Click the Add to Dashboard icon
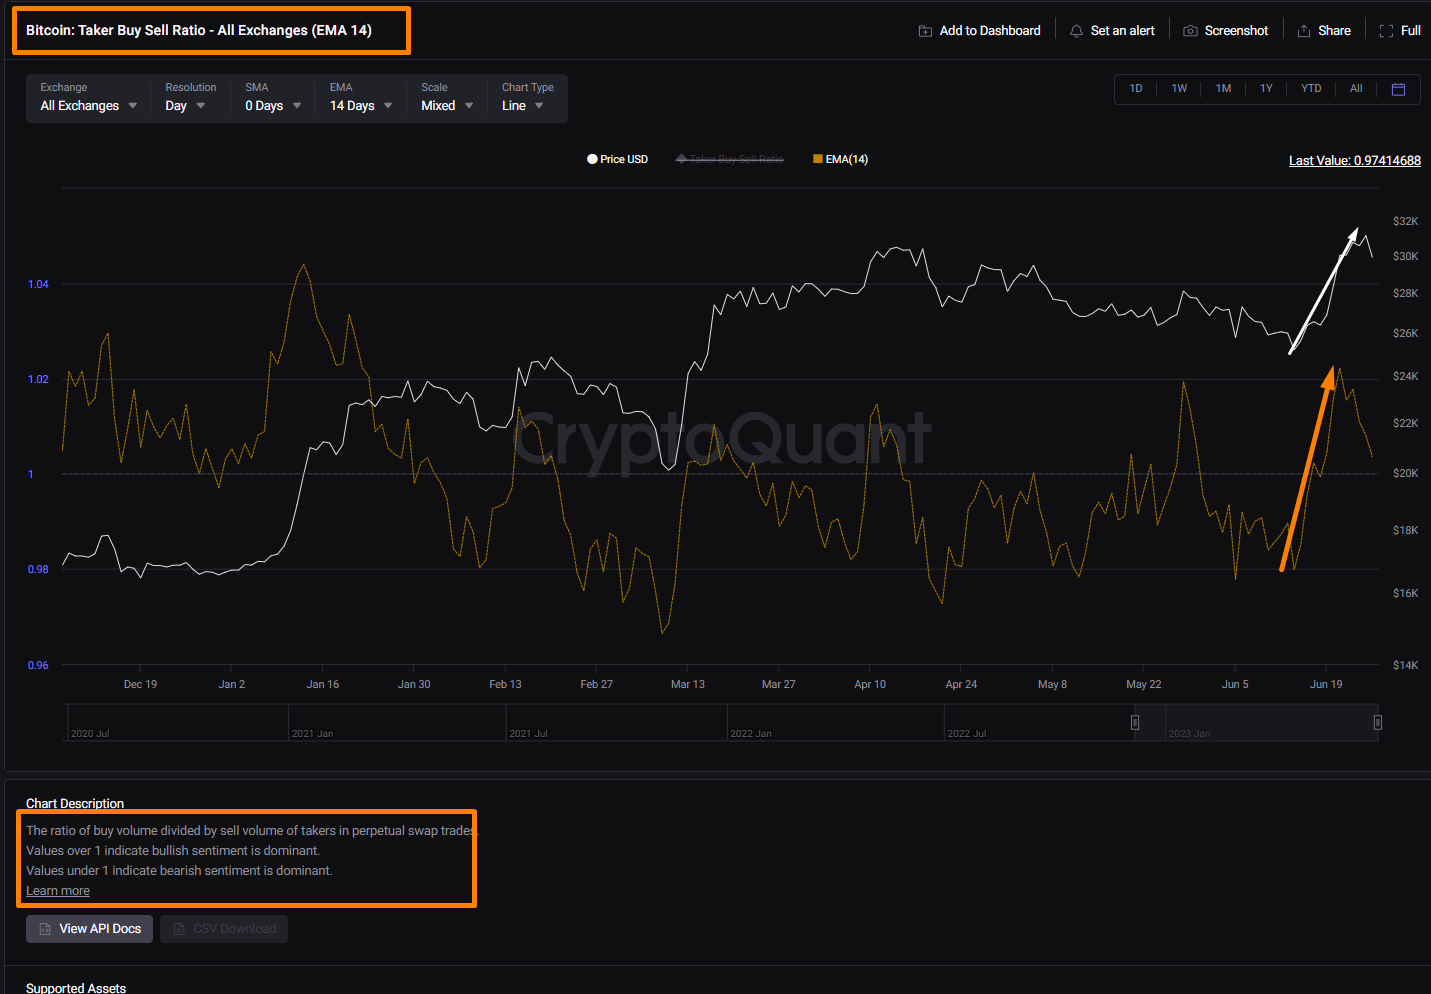 [925, 31]
